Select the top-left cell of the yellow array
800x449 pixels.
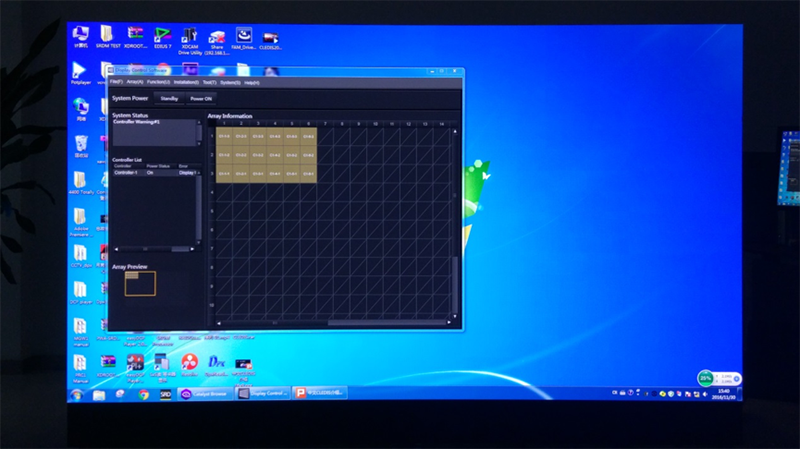(224, 136)
